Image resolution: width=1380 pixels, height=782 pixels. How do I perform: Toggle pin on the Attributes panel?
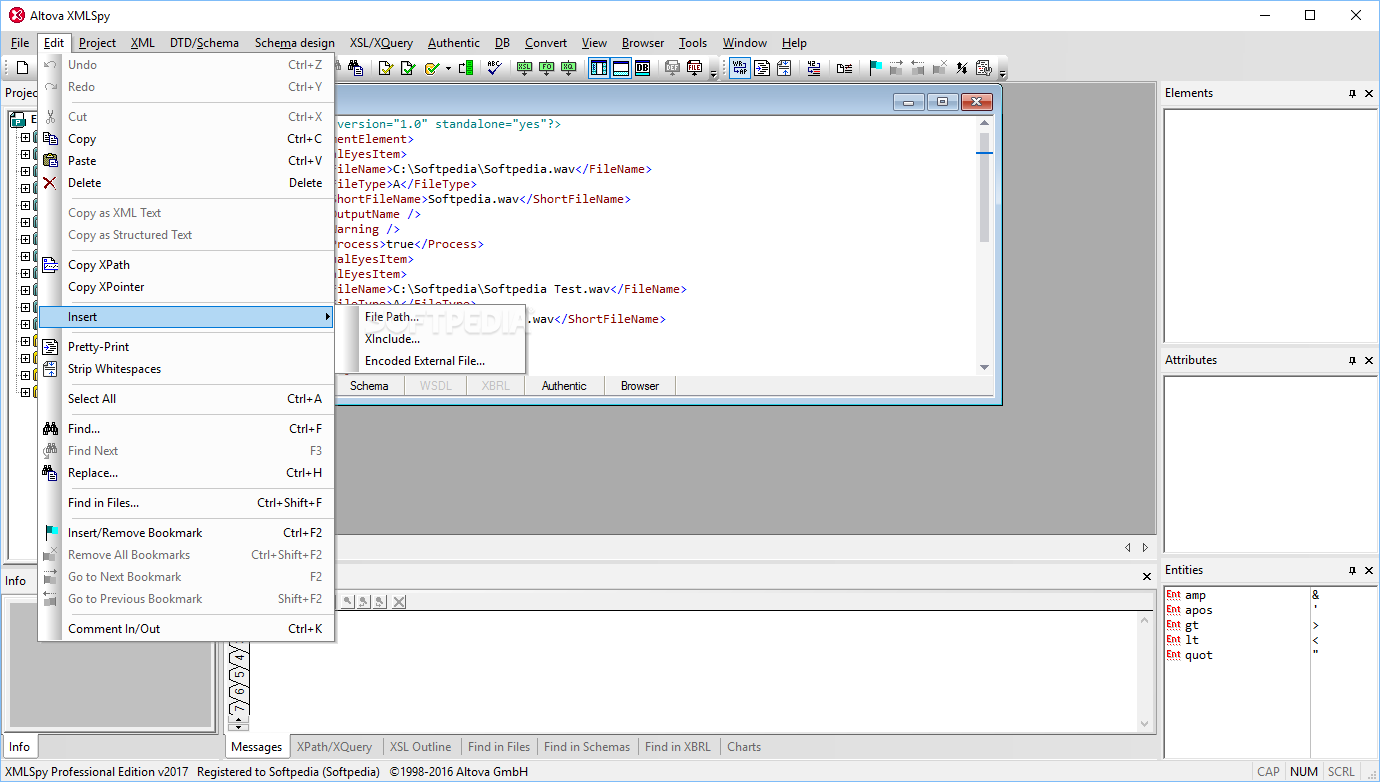pos(1352,360)
